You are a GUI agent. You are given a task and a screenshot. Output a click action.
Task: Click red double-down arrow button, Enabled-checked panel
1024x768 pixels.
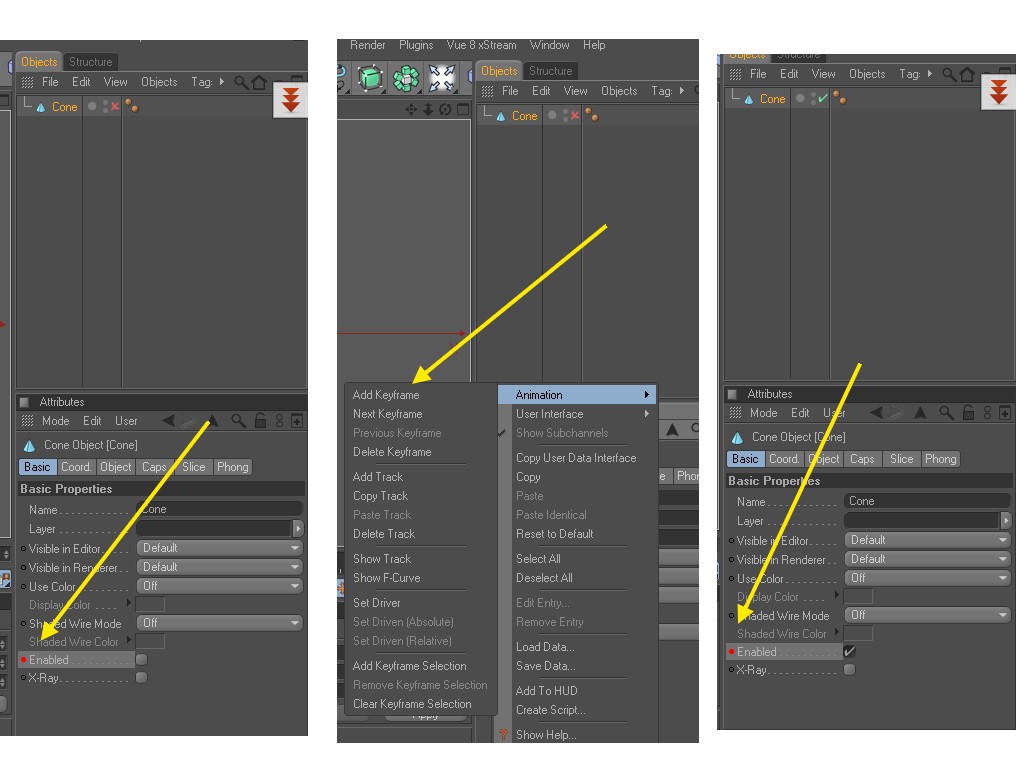999,92
